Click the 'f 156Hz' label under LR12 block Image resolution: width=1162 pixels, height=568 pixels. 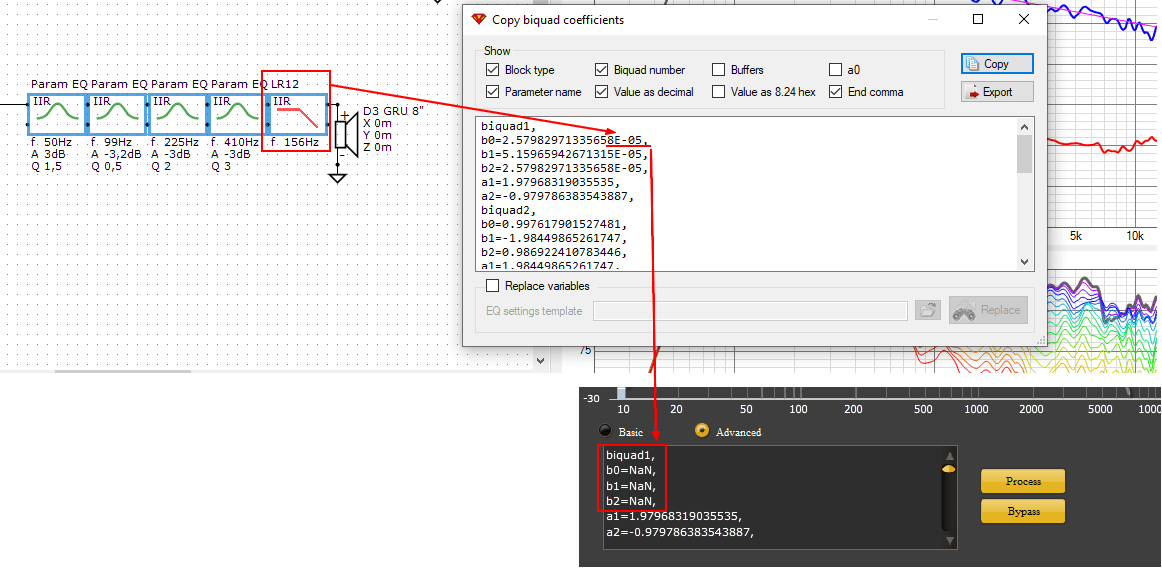pos(295,142)
